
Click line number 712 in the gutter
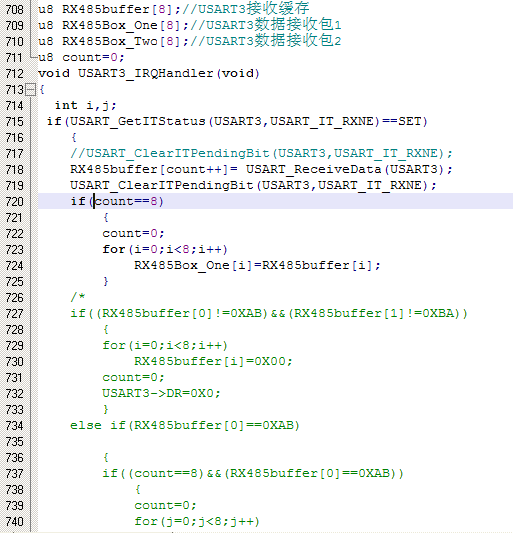coord(15,74)
